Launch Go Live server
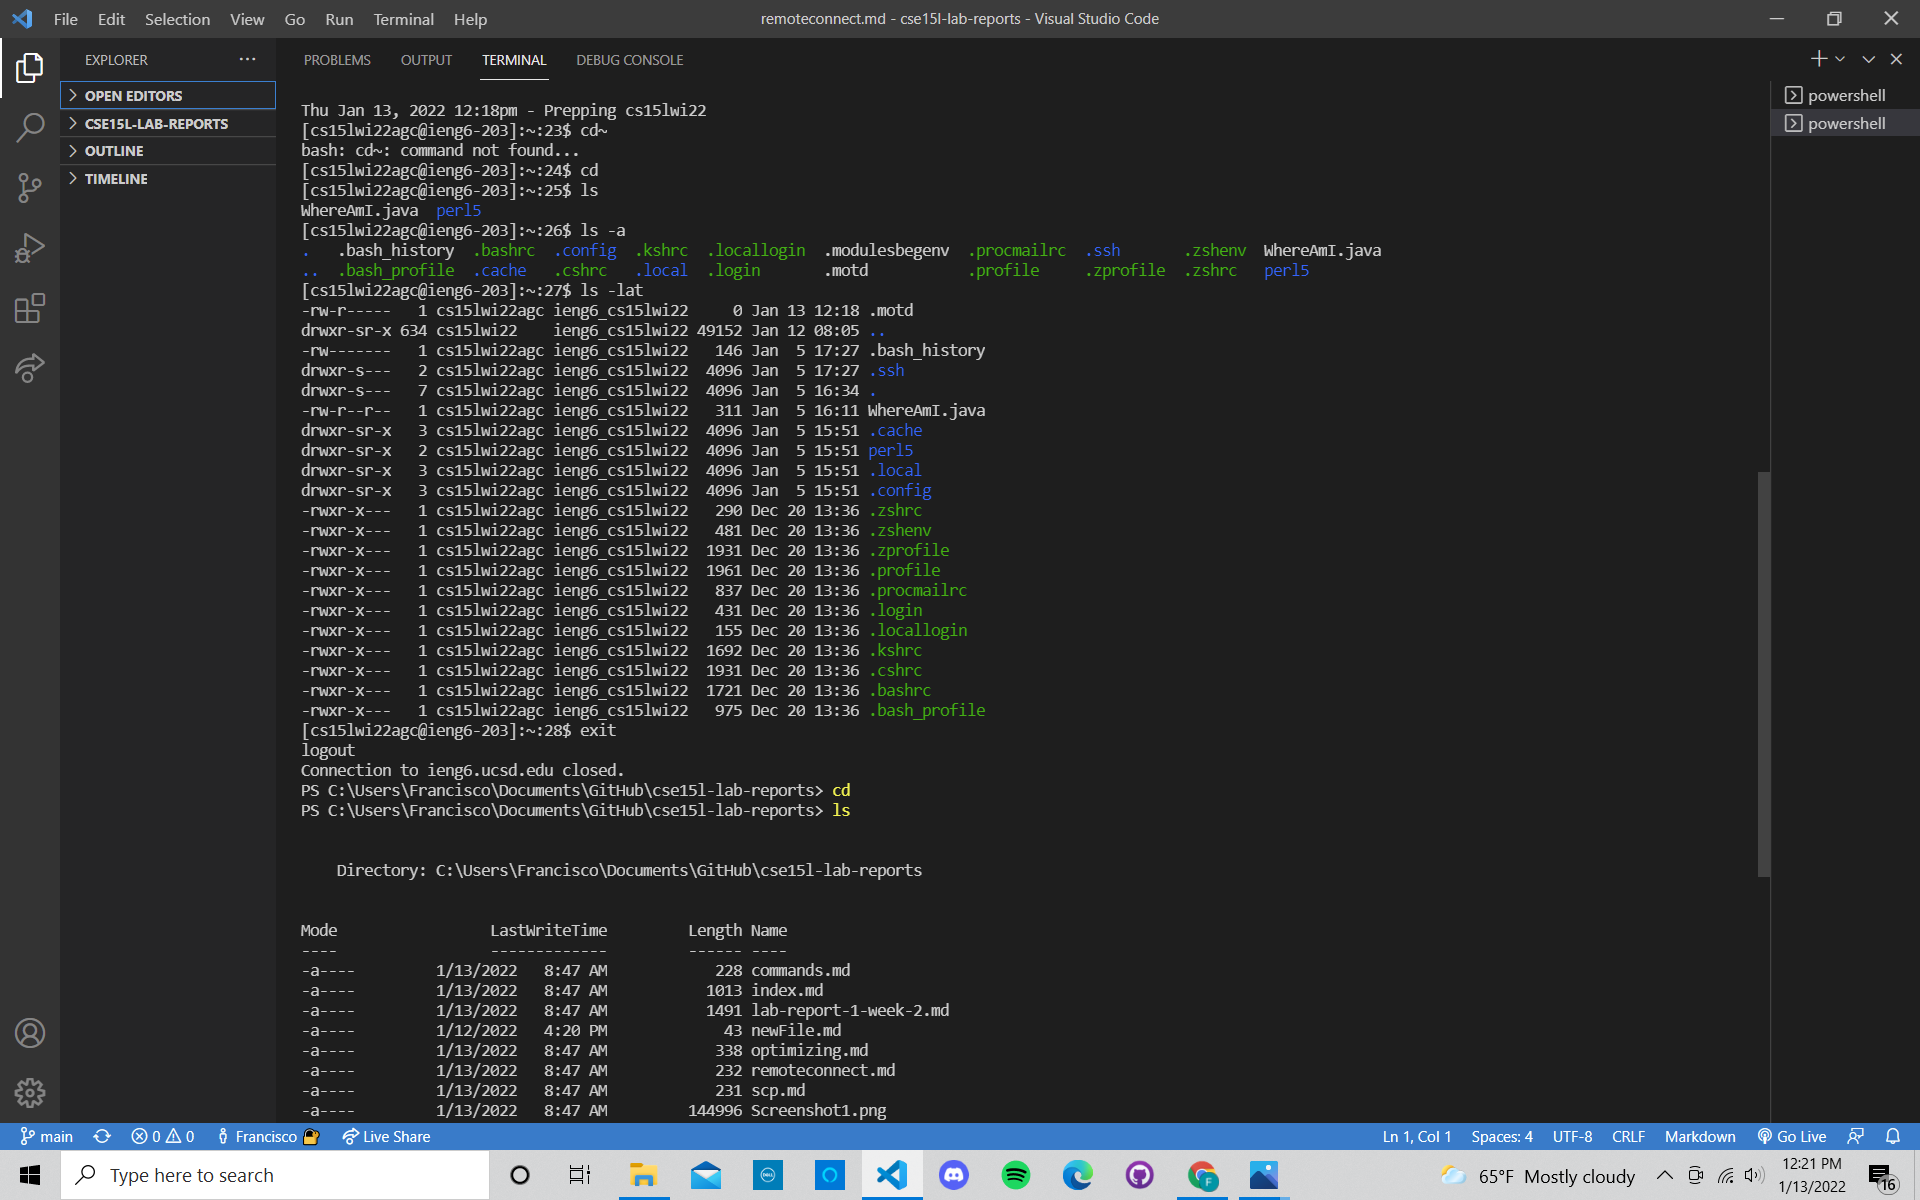The height and width of the screenshot is (1200, 1920). (x=1792, y=1136)
